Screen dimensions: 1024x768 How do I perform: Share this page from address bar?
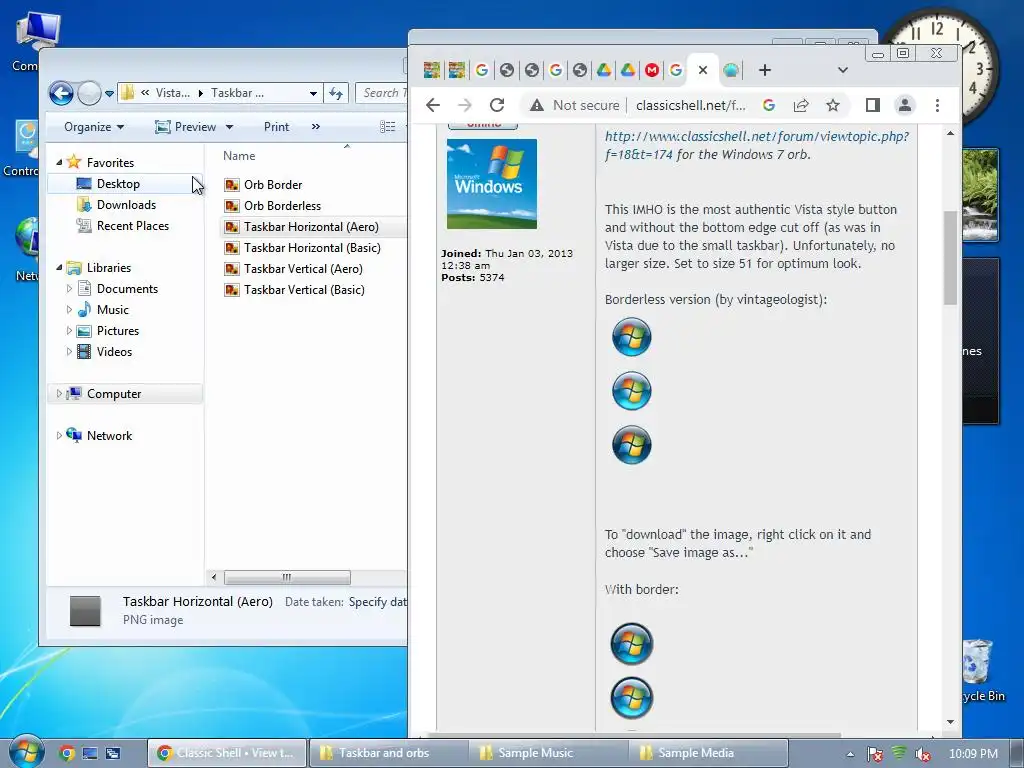pos(801,105)
